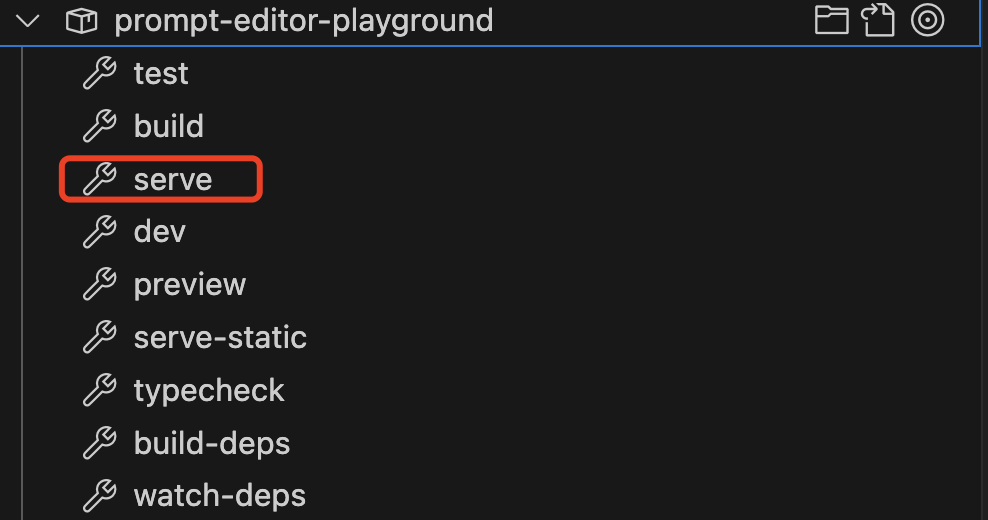The height and width of the screenshot is (520, 988).
Task: Collapse the prompt-editor-playground project node
Action: click(x=28, y=21)
